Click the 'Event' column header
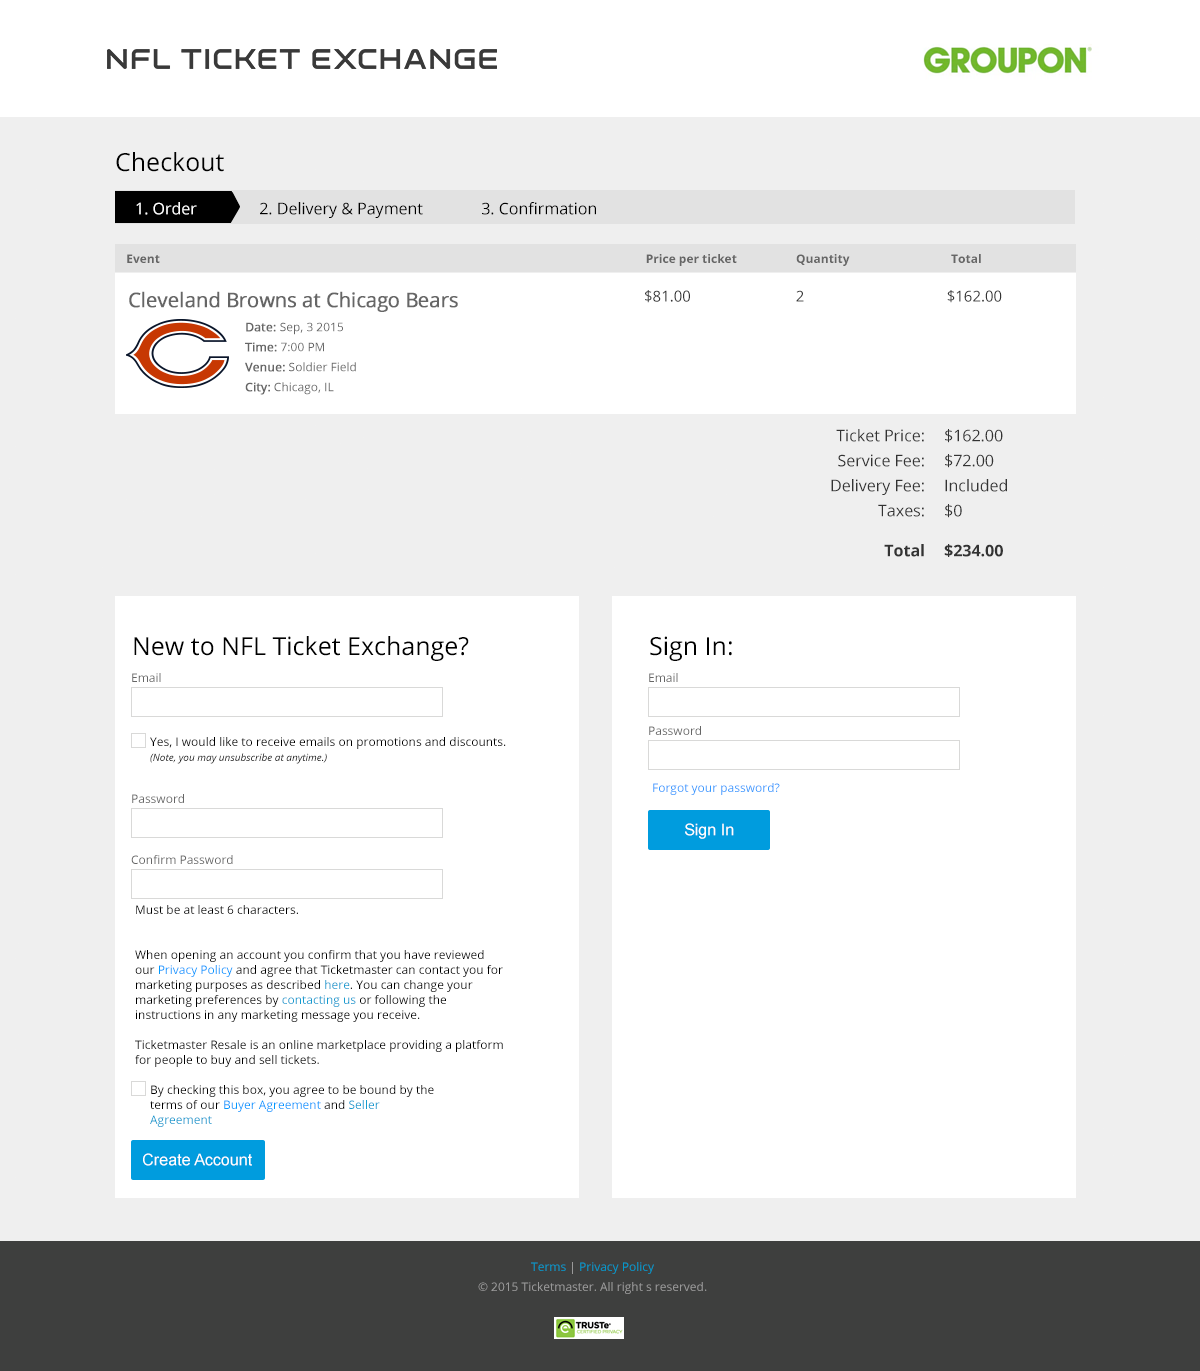 143,258
